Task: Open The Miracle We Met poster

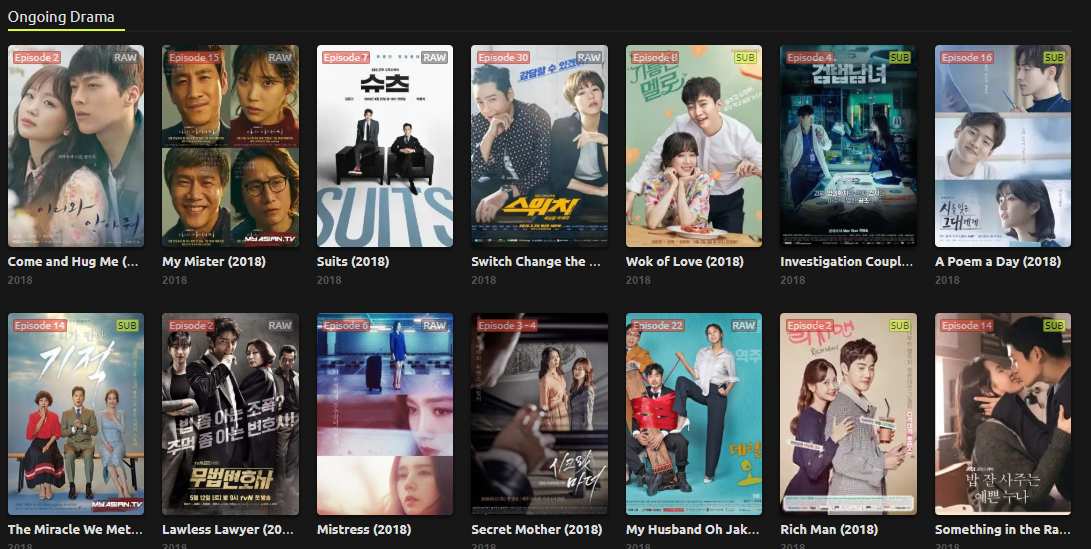Action: (x=76, y=414)
